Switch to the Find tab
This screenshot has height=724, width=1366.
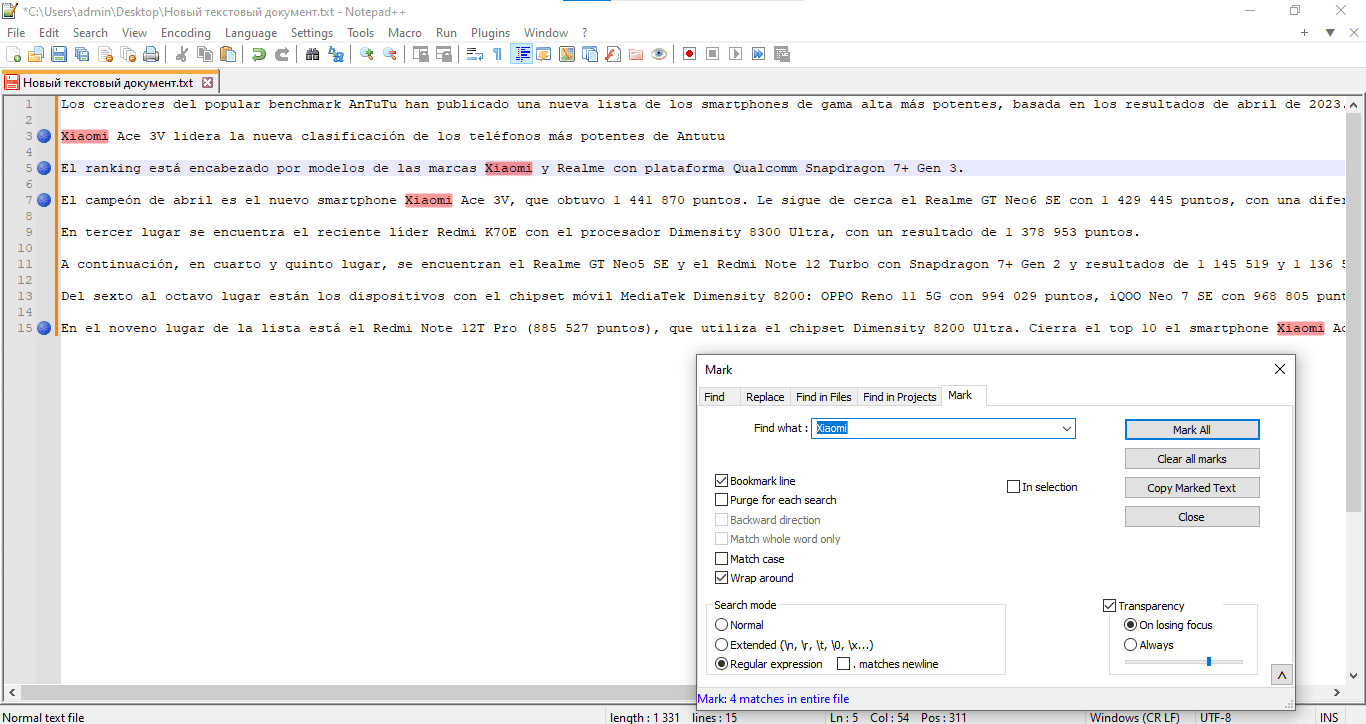click(x=715, y=397)
